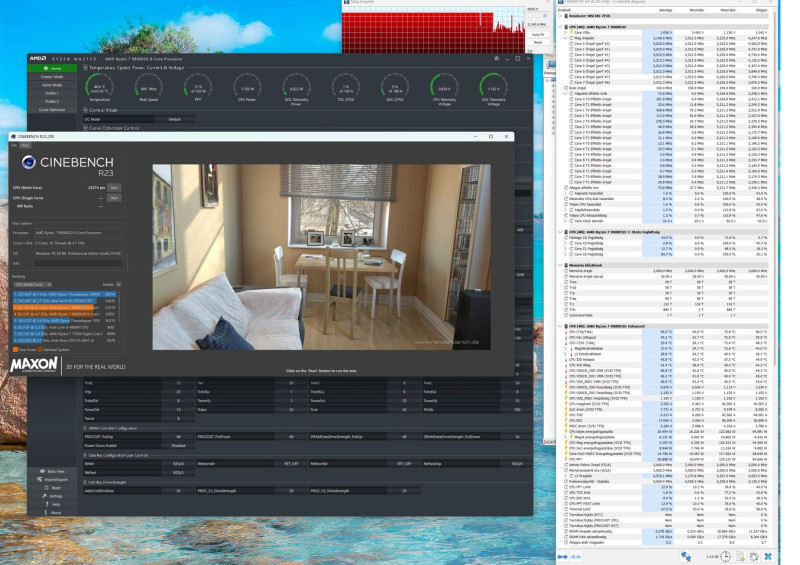
Task: Click the Cinebench logo sphere icon
Action: (x=29, y=162)
